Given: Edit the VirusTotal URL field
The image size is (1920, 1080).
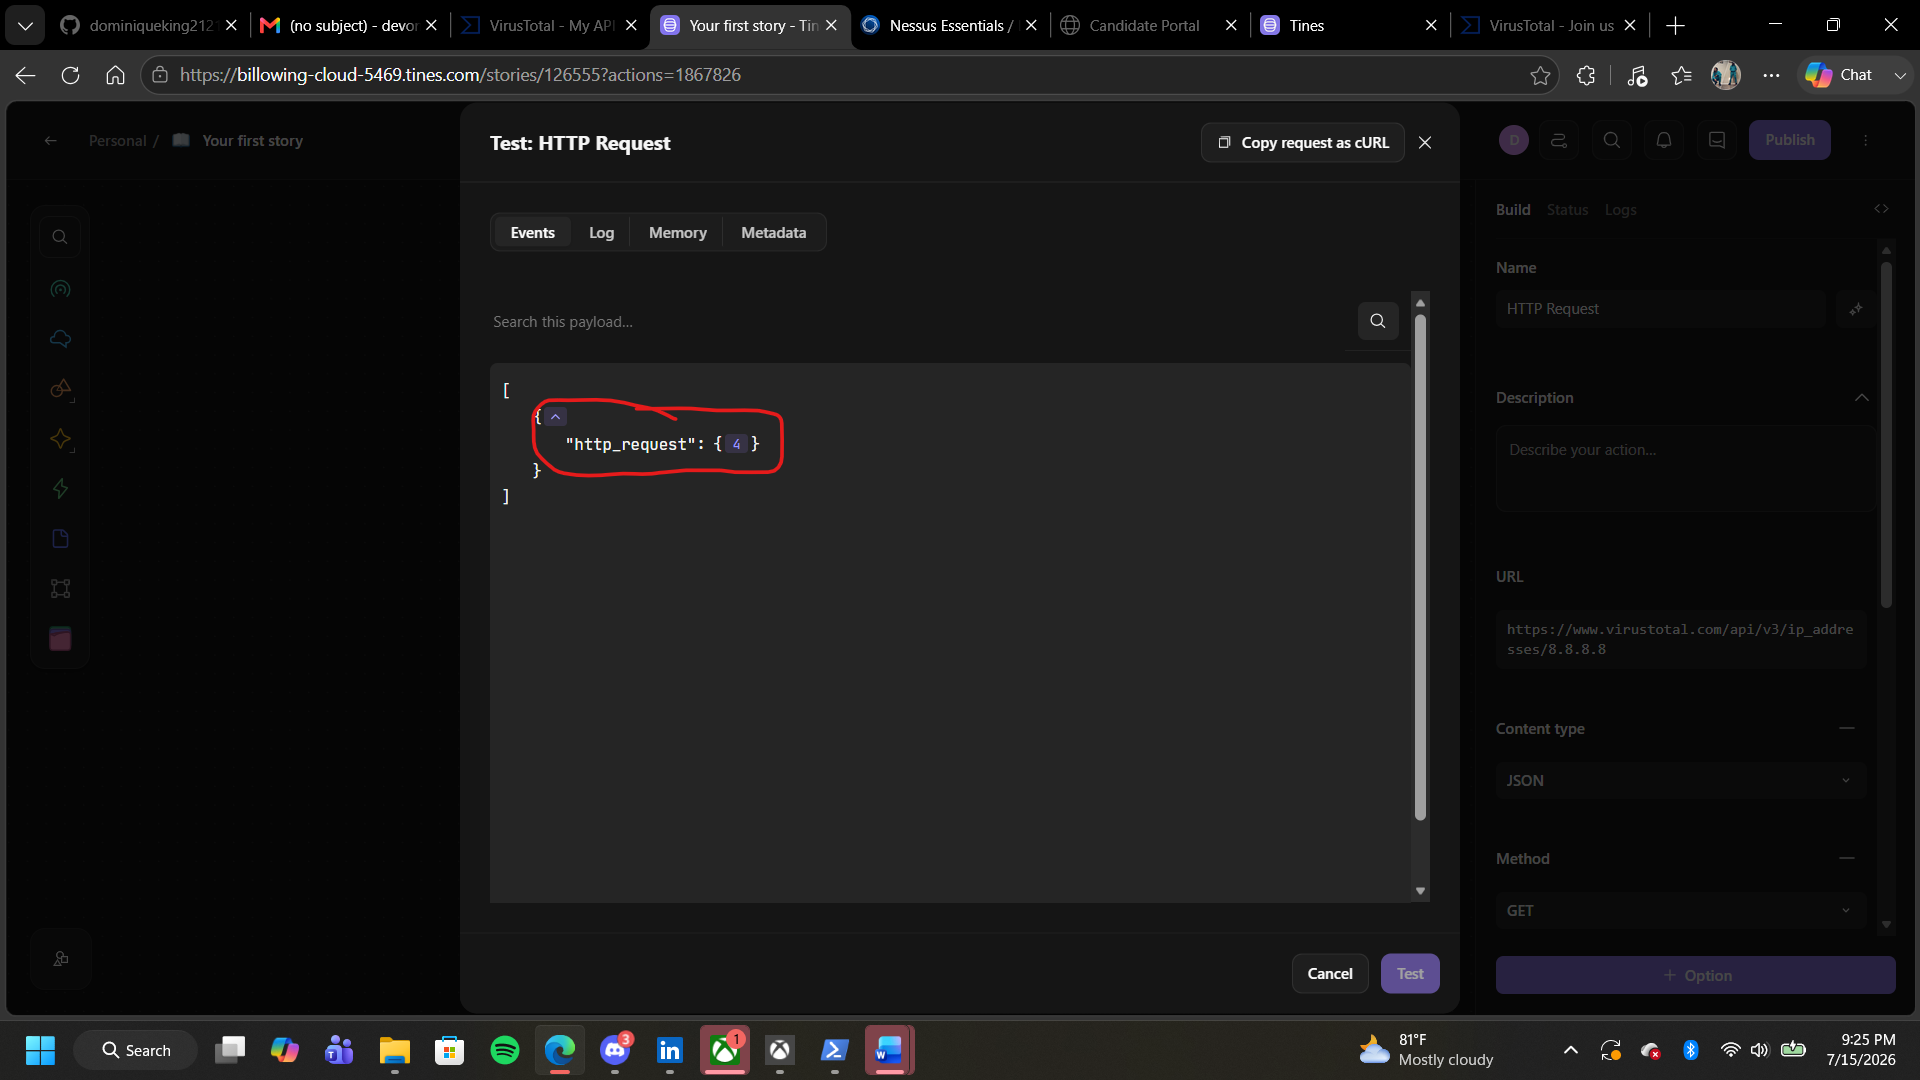Looking at the screenshot, I should [x=1681, y=639].
